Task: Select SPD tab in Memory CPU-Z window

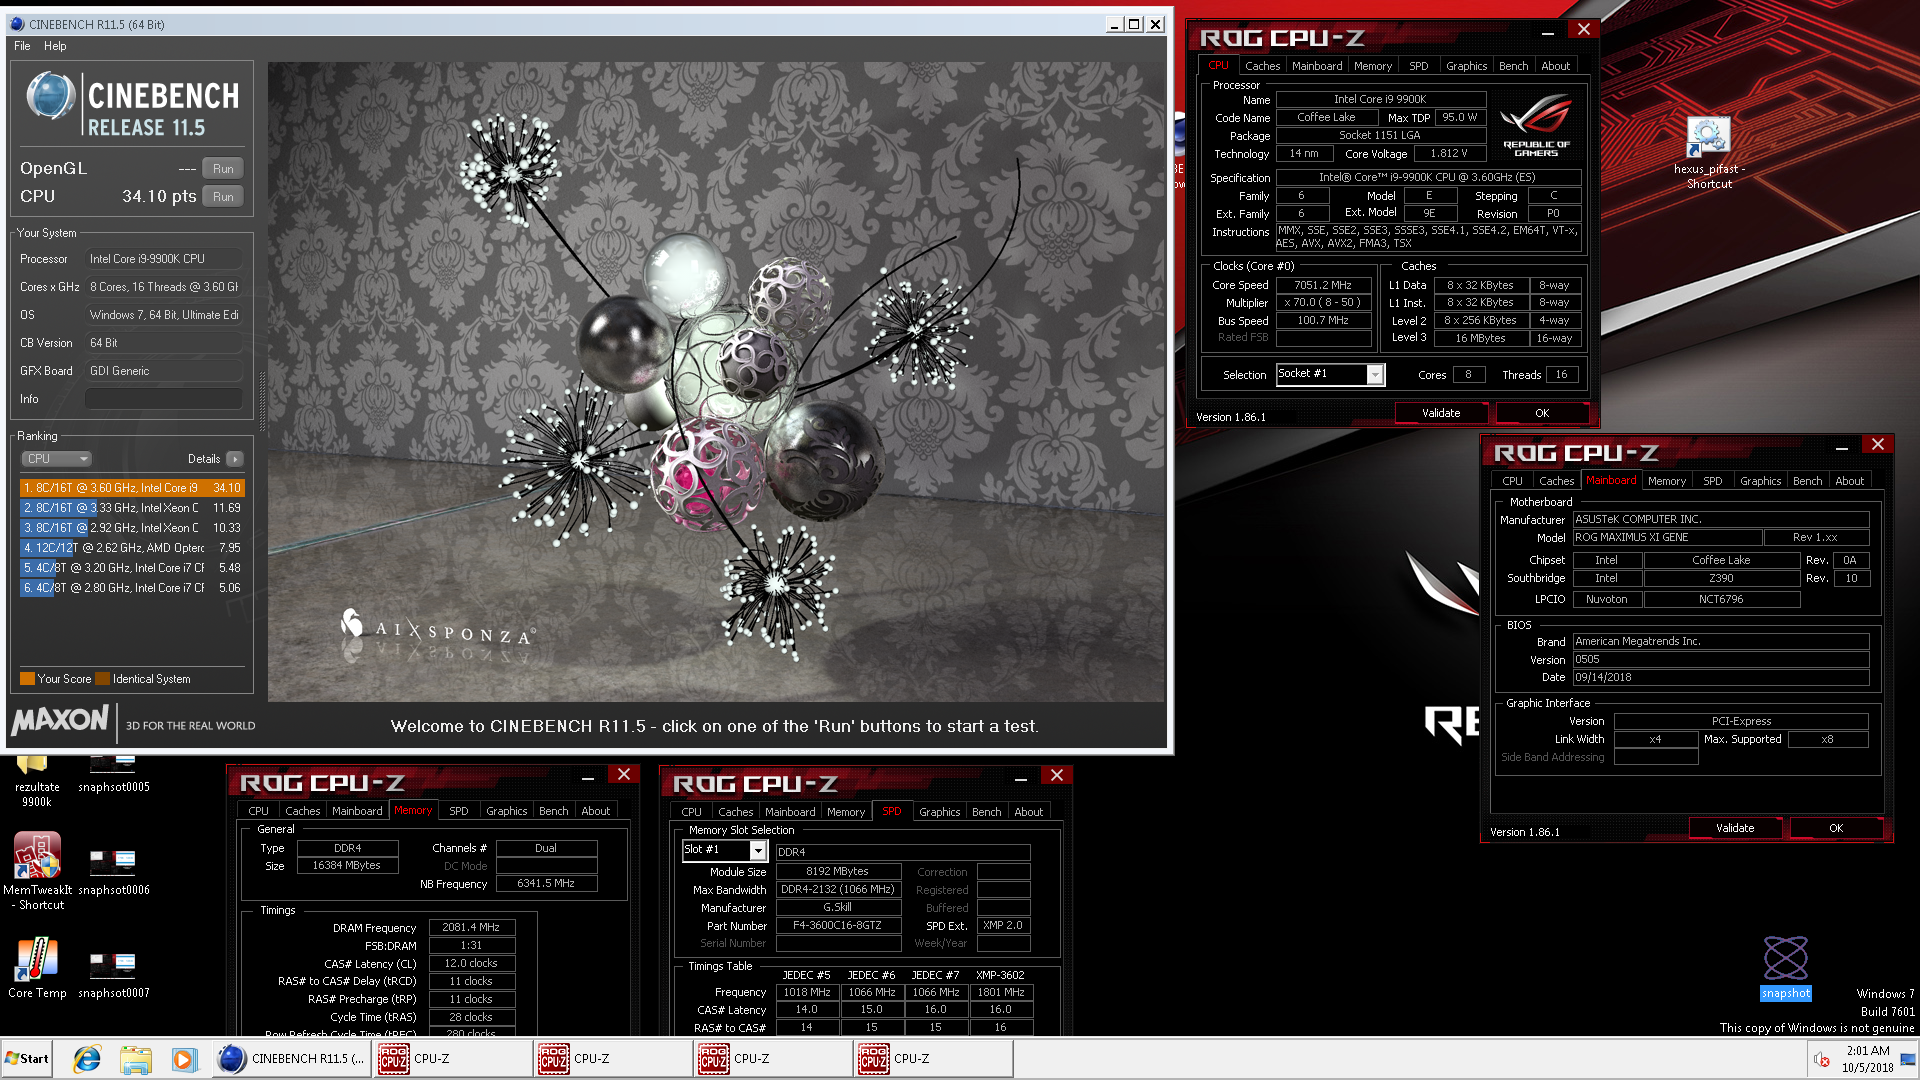Action: 458,811
